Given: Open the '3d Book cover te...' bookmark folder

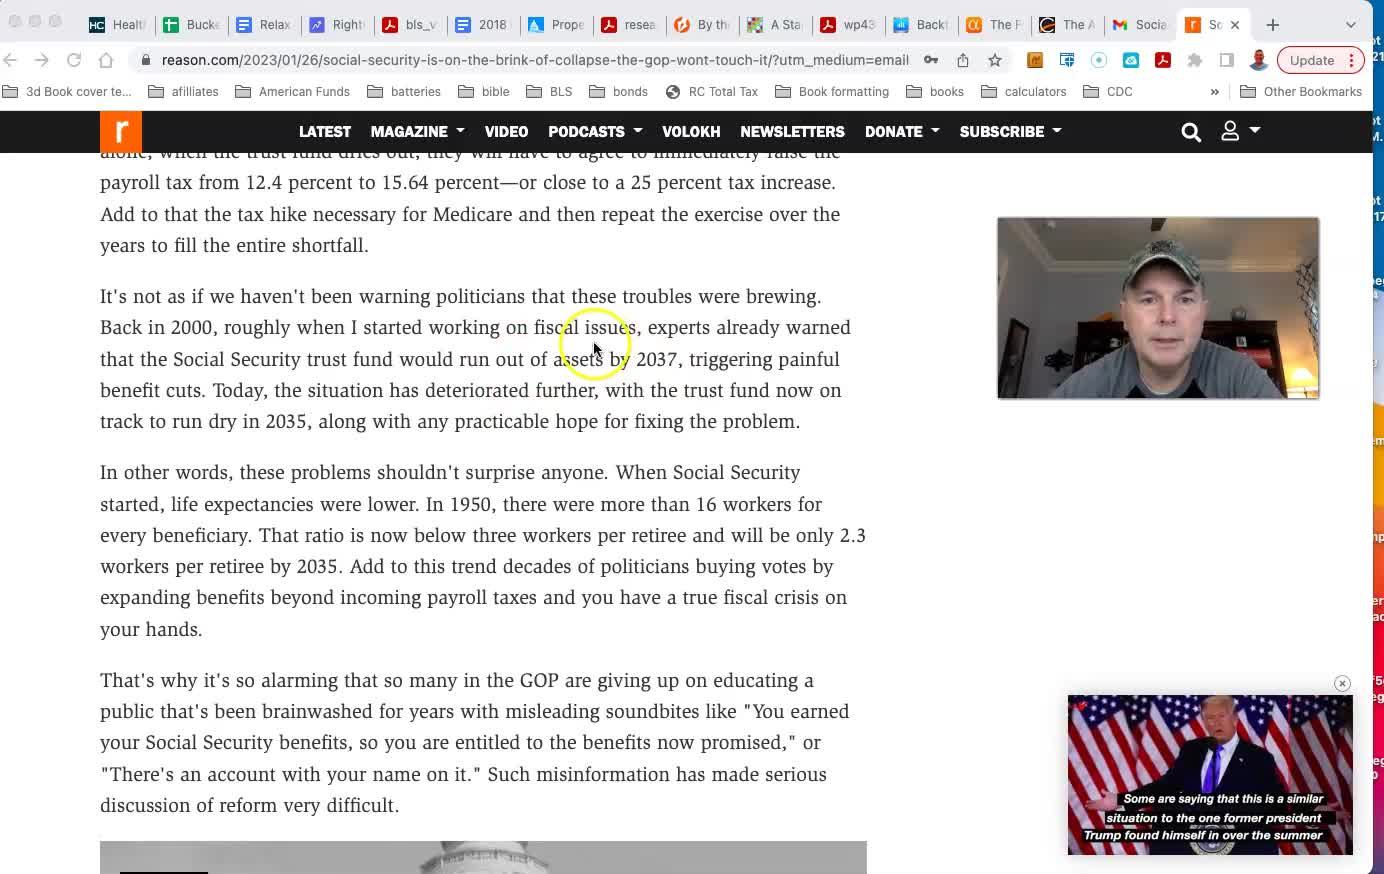Looking at the screenshot, I should pyautogui.click(x=67, y=92).
